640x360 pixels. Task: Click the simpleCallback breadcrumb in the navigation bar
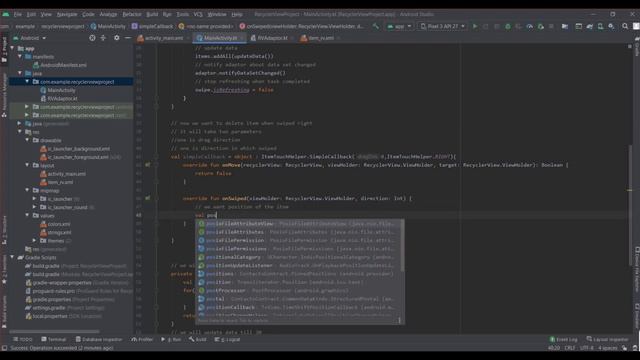click(152, 26)
